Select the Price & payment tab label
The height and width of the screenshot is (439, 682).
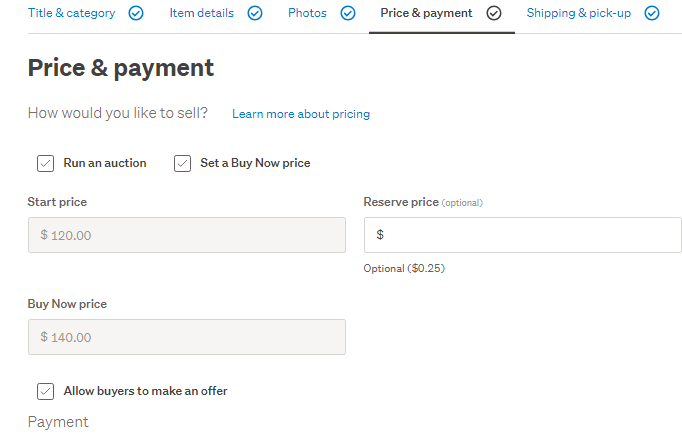[426, 14]
